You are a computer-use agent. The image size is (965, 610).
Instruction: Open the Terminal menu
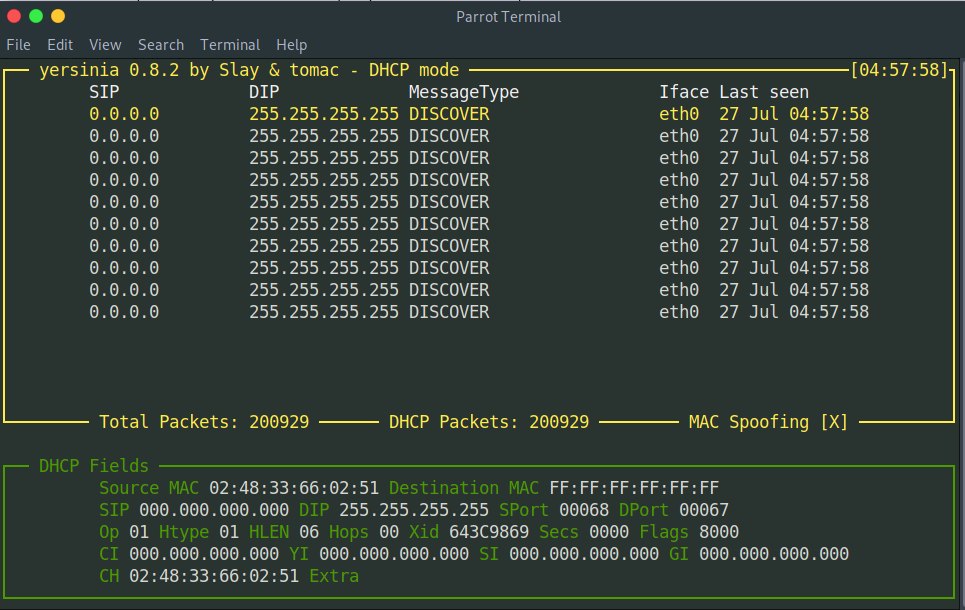coord(230,45)
